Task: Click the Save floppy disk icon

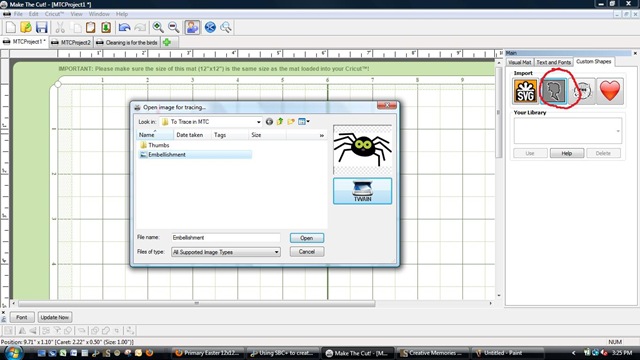Action: [x=42, y=27]
